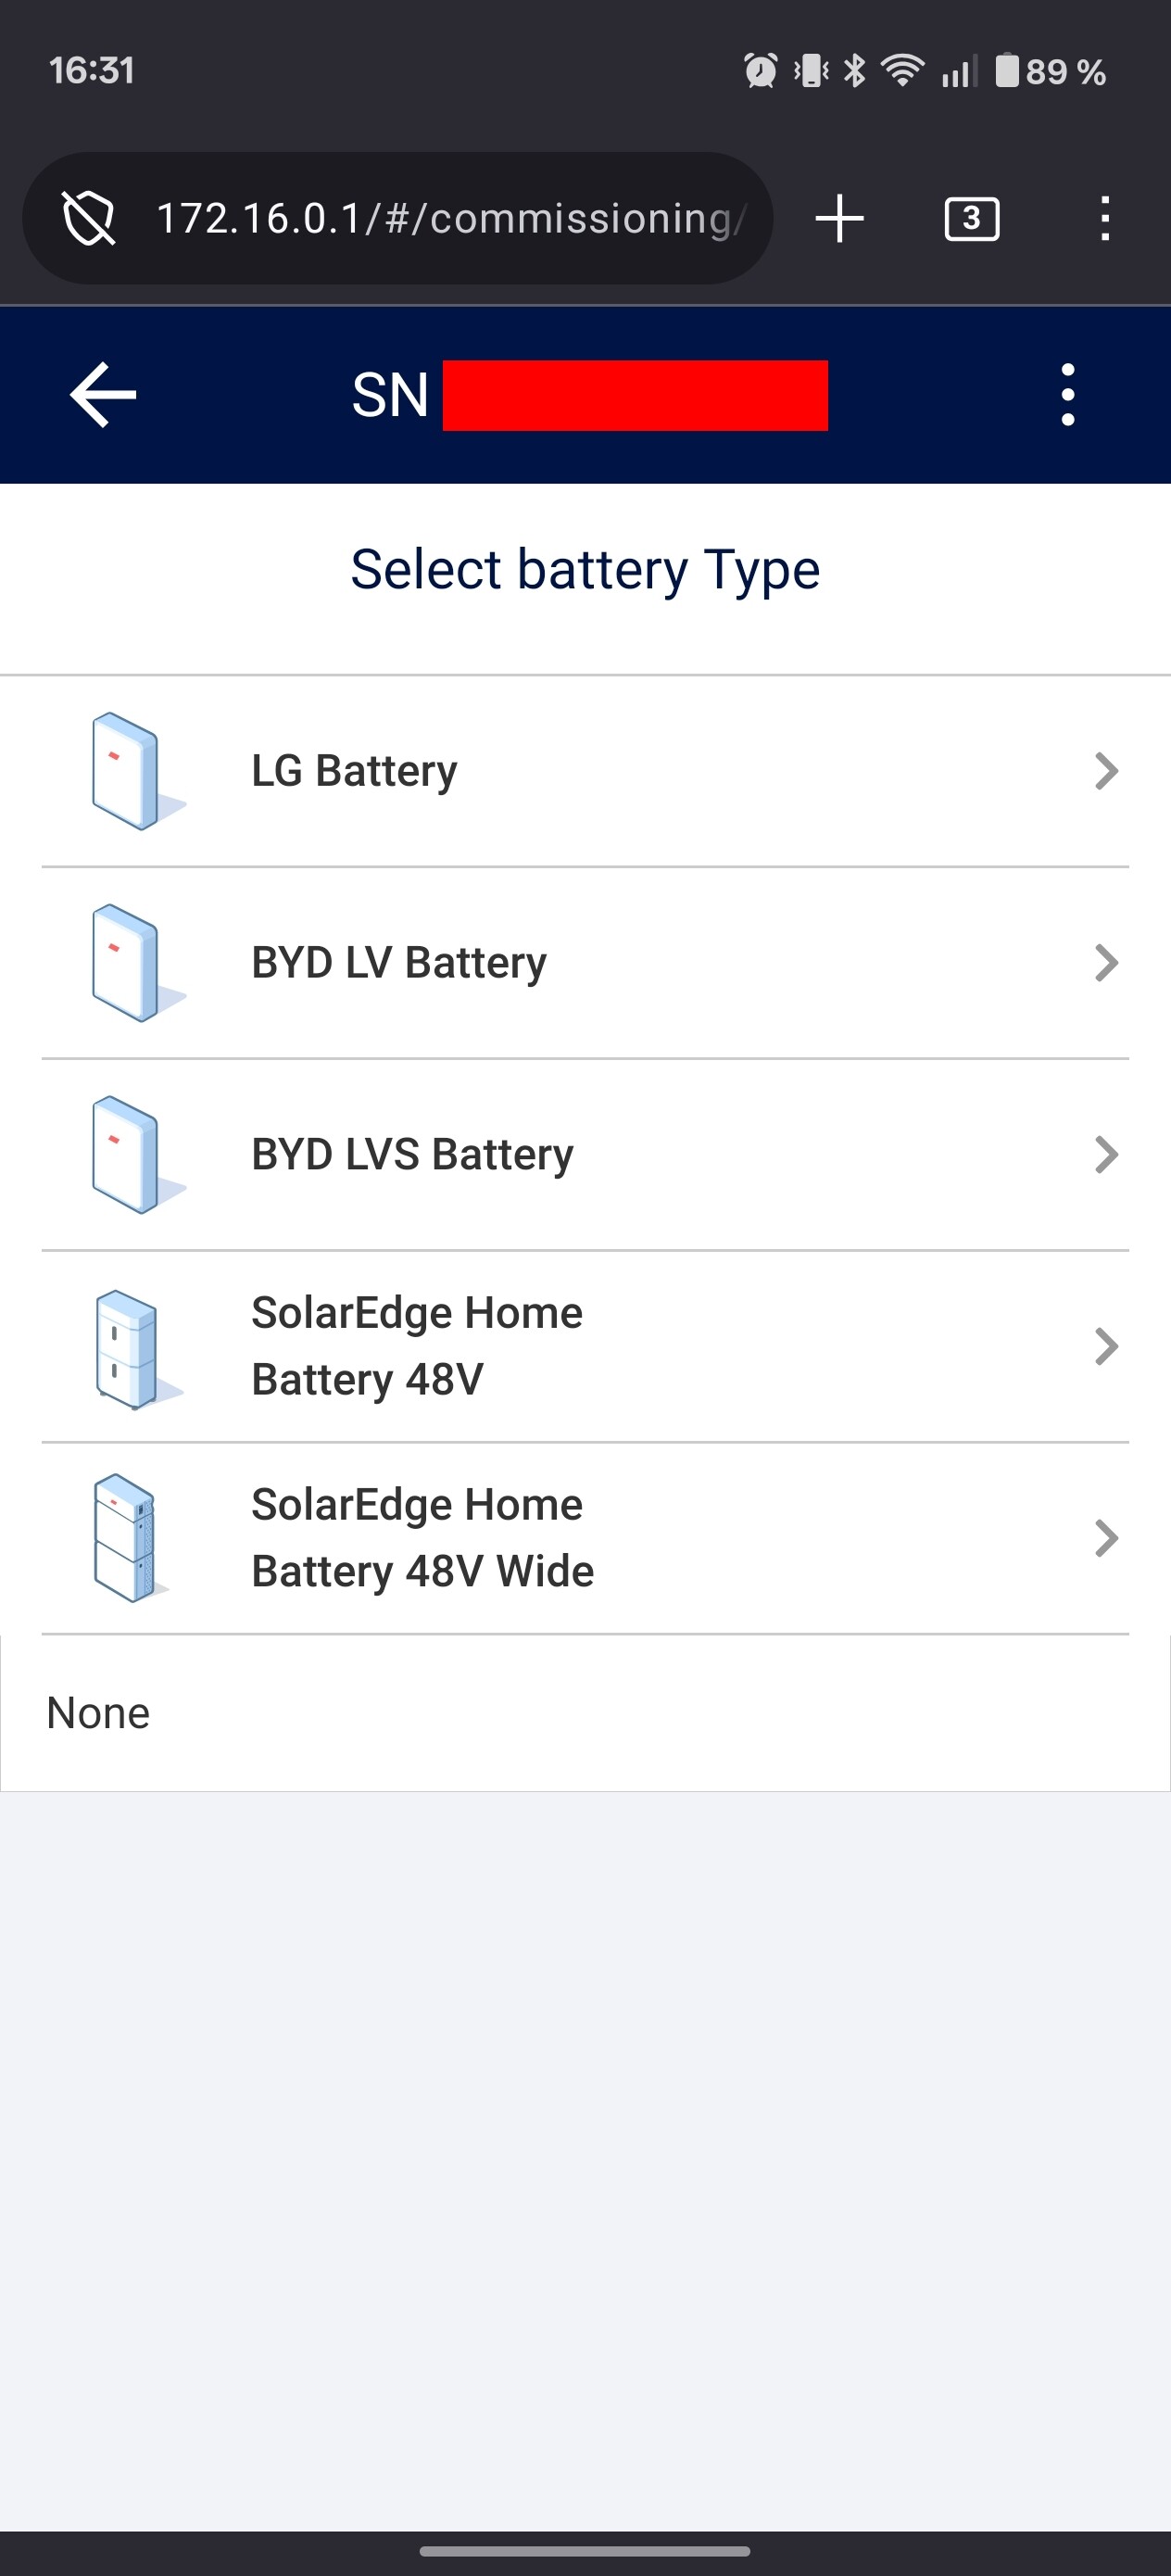The image size is (1171, 2576).
Task: Select BYD LVS Battery option
Action: pyautogui.click(x=412, y=1155)
